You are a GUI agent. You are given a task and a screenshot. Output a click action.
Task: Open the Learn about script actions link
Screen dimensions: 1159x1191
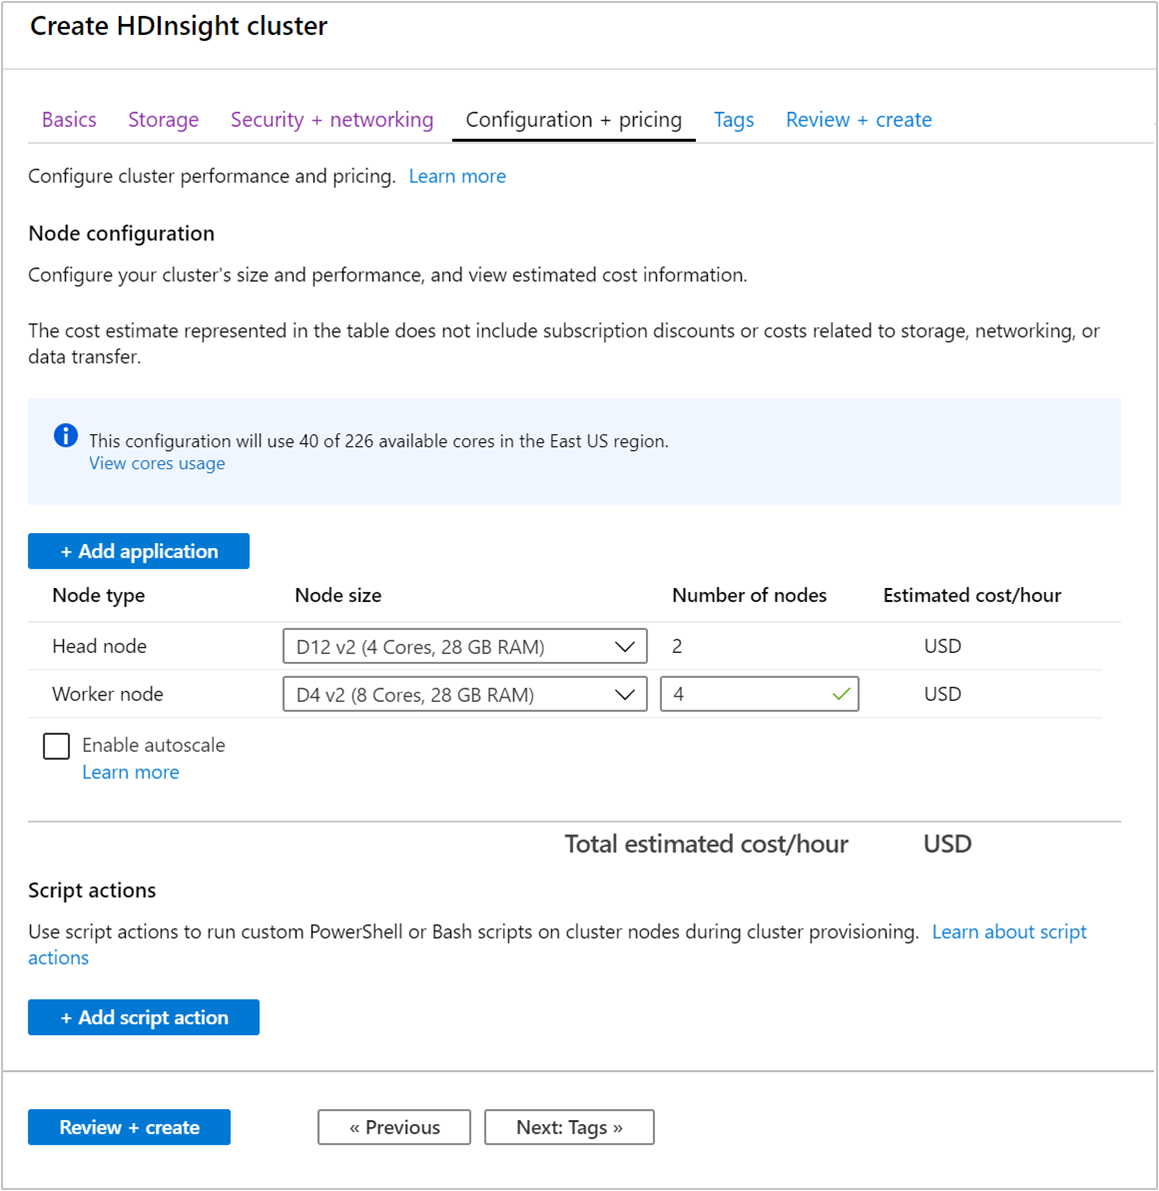coord(1009,931)
